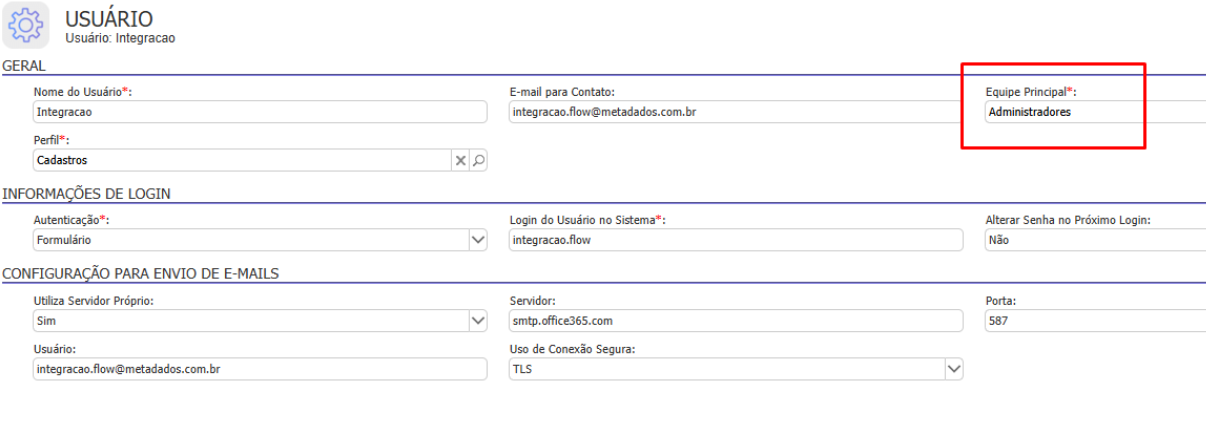Image resolution: width=1206 pixels, height=442 pixels.
Task: Open Perfil lookup with magnifier icon
Action: point(478,160)
